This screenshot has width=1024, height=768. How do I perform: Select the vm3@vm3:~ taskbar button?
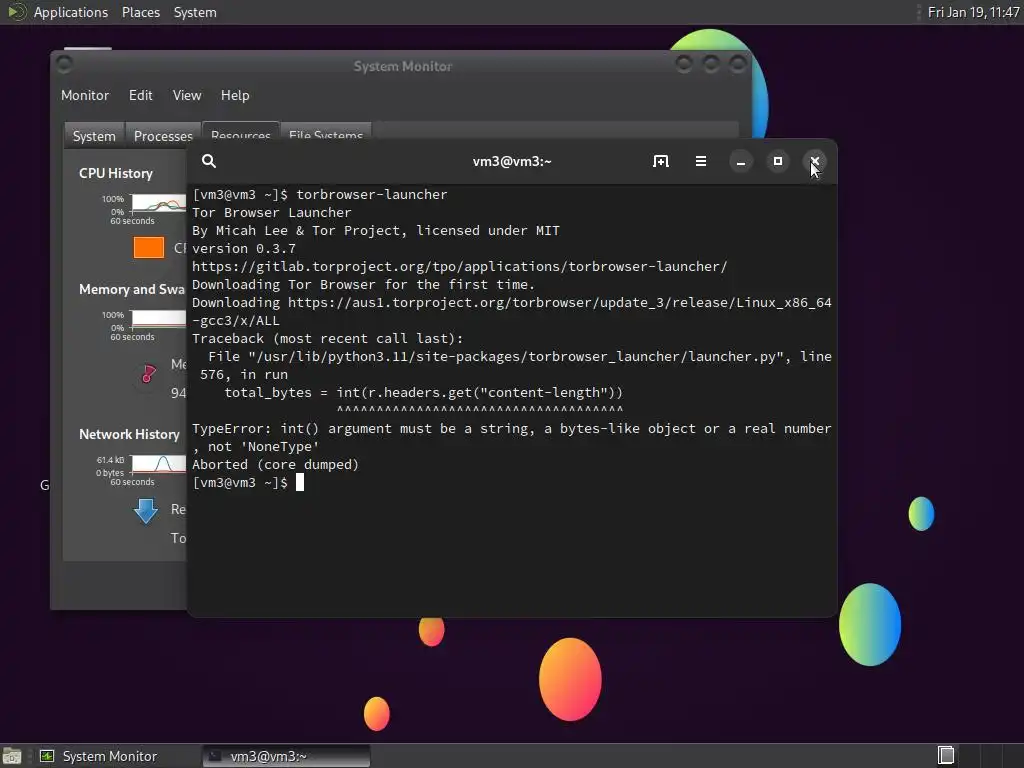click(x=286, y=756)
